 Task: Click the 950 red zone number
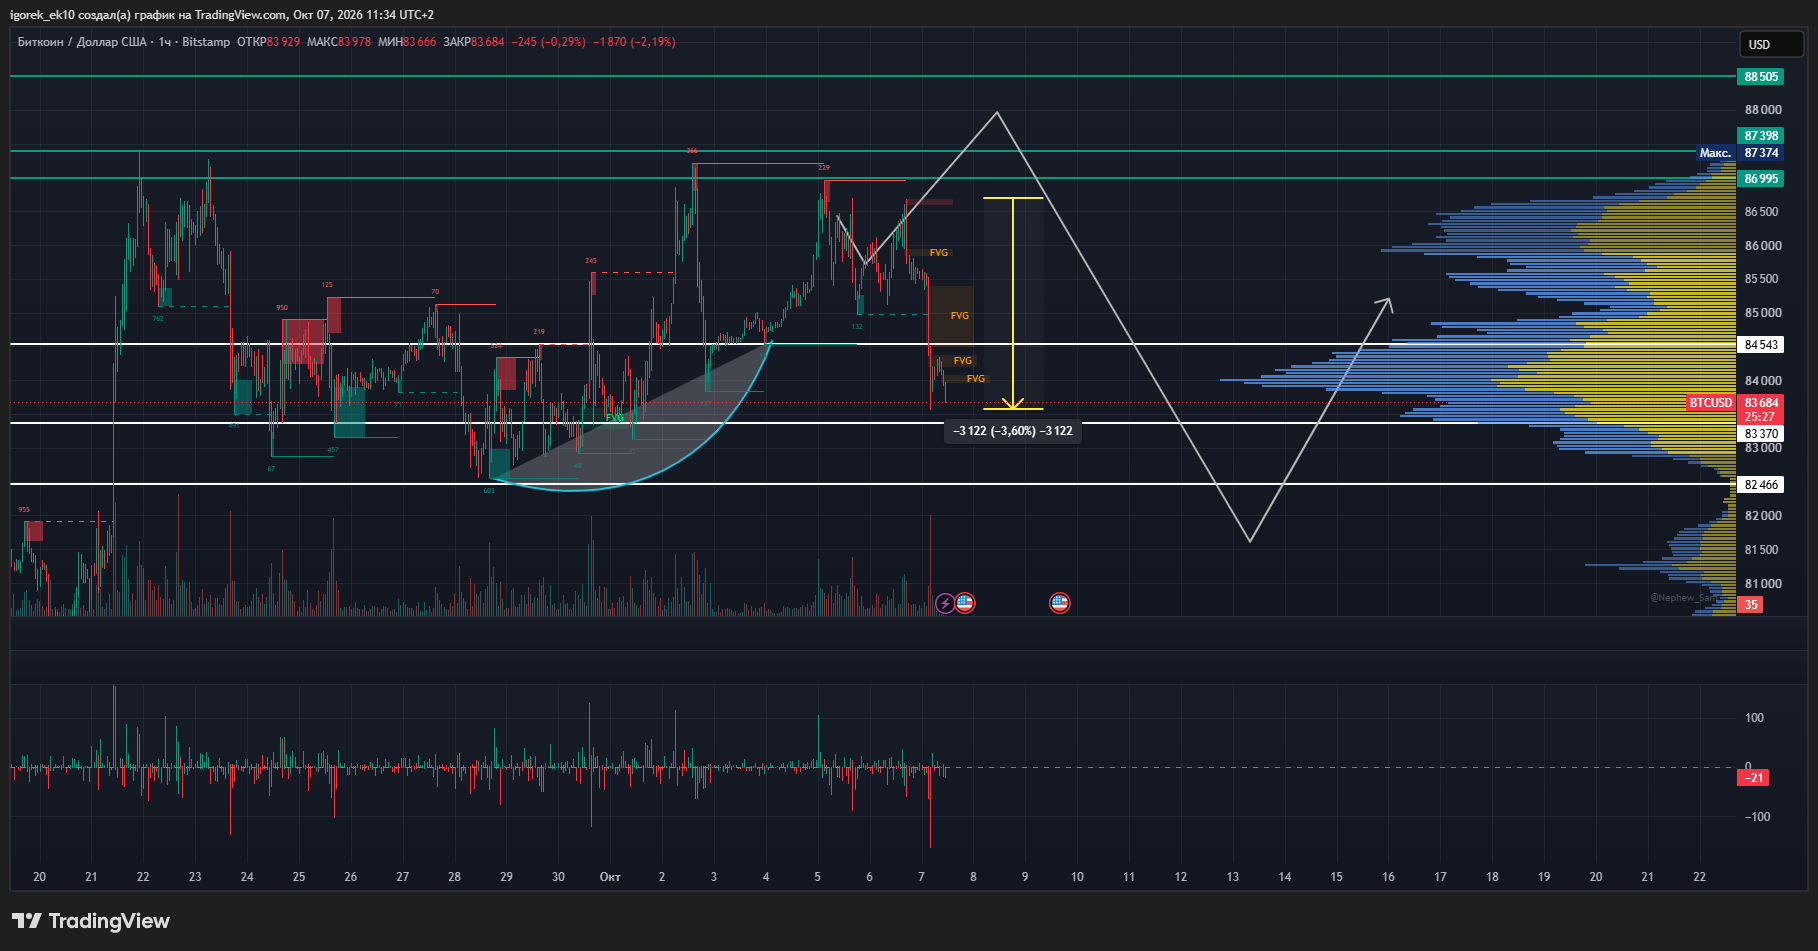click(282, 308)
